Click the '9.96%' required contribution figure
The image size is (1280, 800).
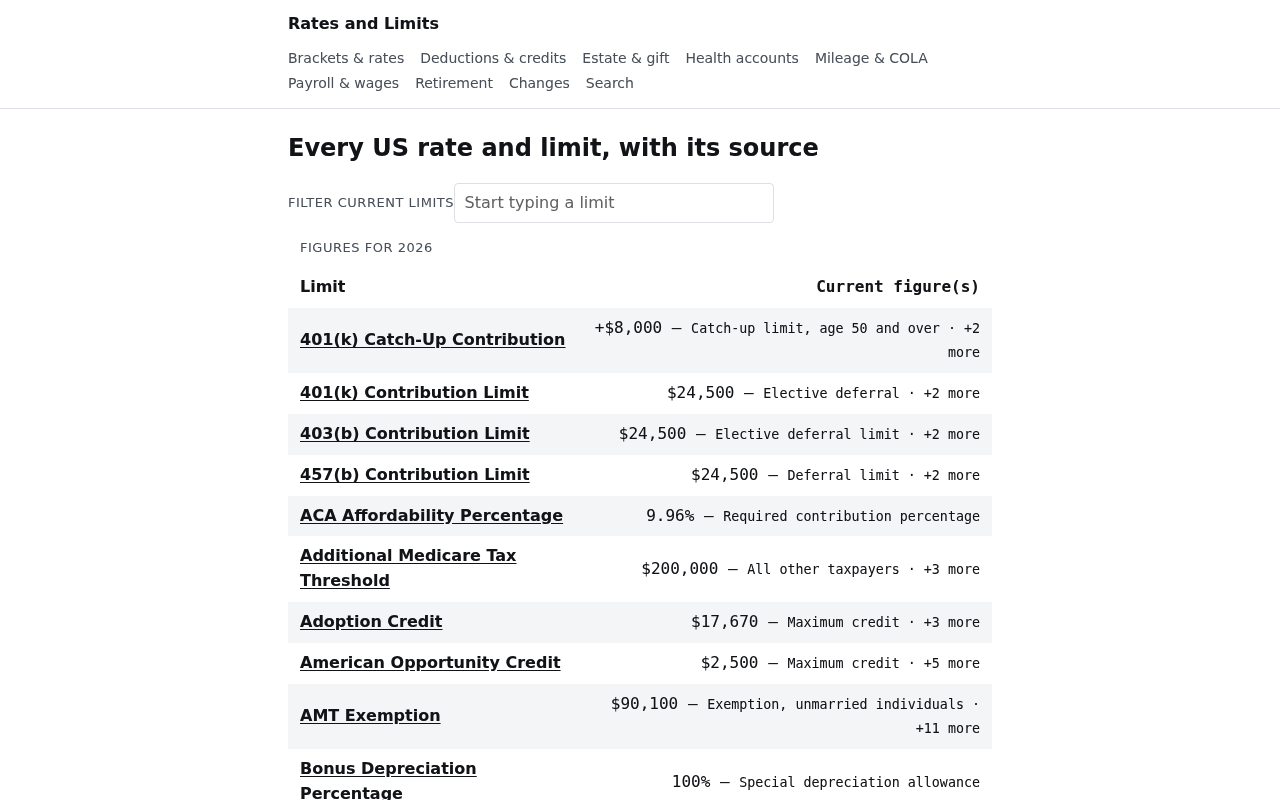coord(670,516)
